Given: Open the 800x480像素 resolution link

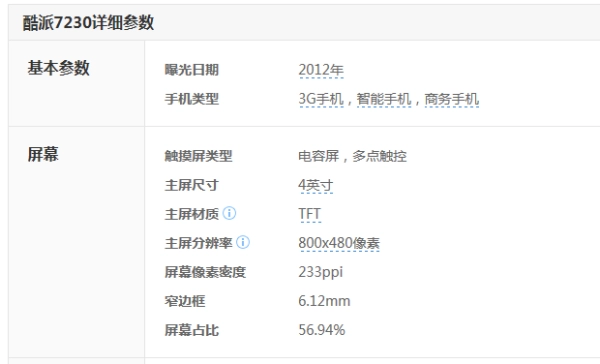Looking at the screenshot, I should pyautogui.click(x=339, y=243).
